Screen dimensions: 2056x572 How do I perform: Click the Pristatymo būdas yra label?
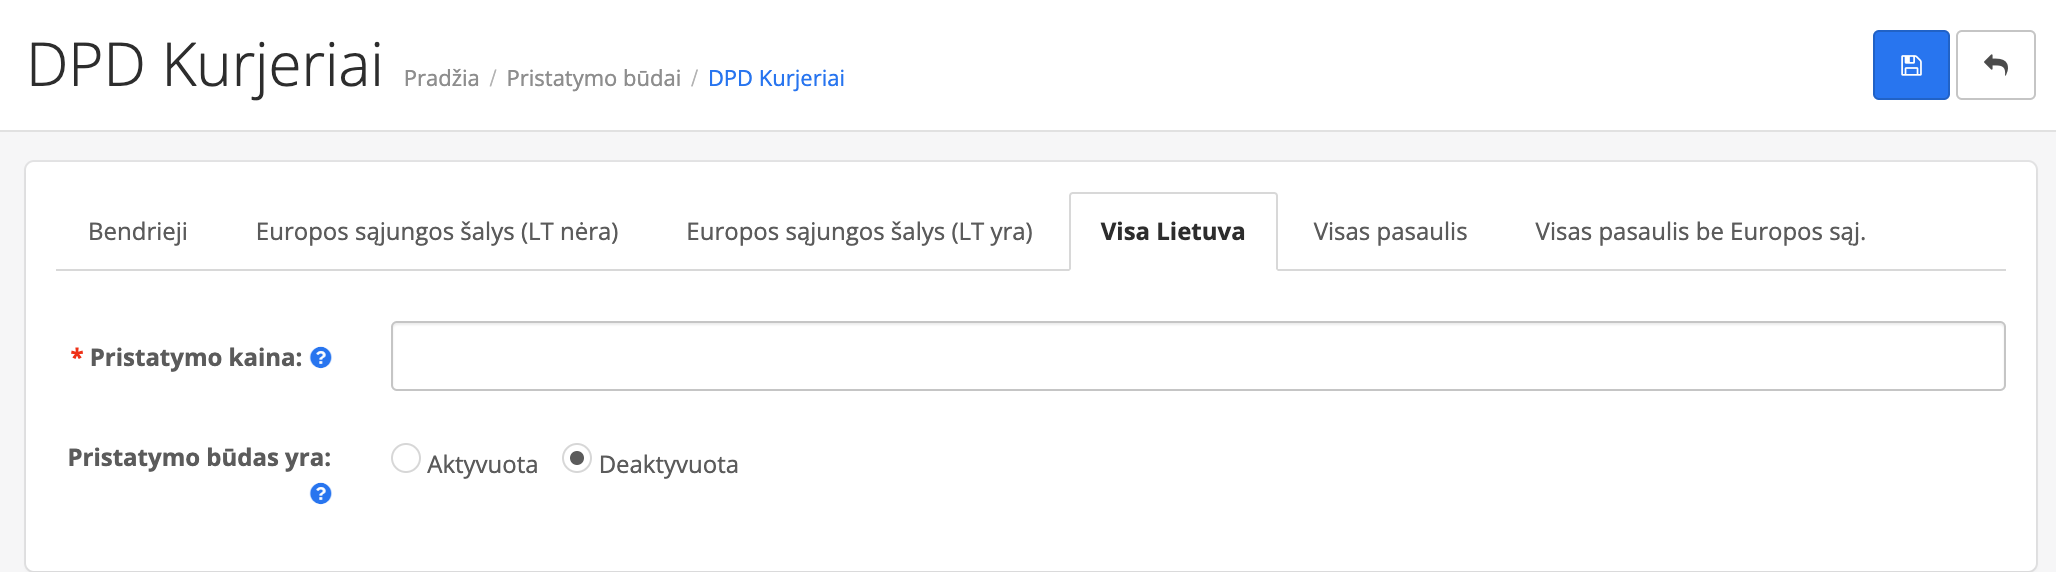pyautogui.click(x=199, y=458)
